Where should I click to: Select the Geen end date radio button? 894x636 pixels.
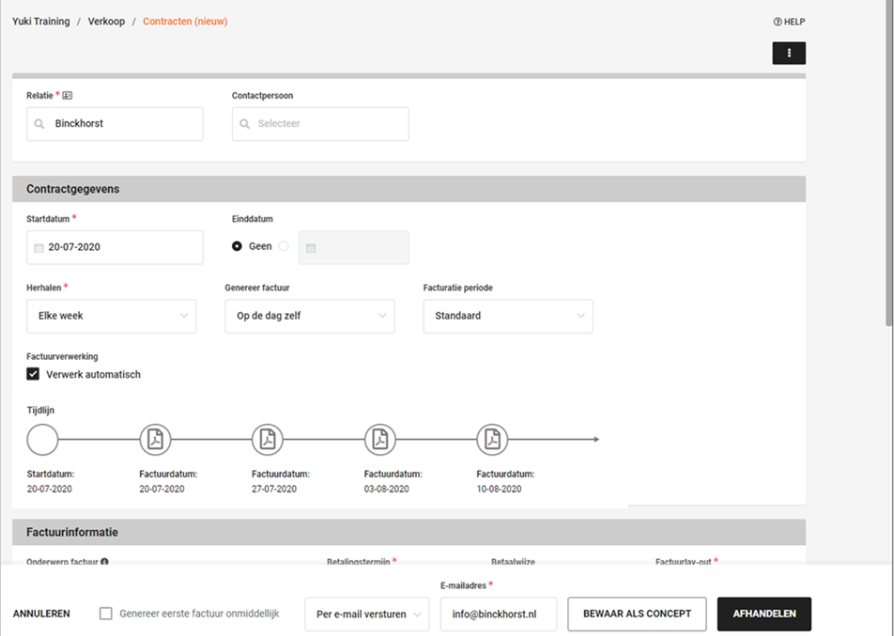pyautogui.click(x=237, y=246)
